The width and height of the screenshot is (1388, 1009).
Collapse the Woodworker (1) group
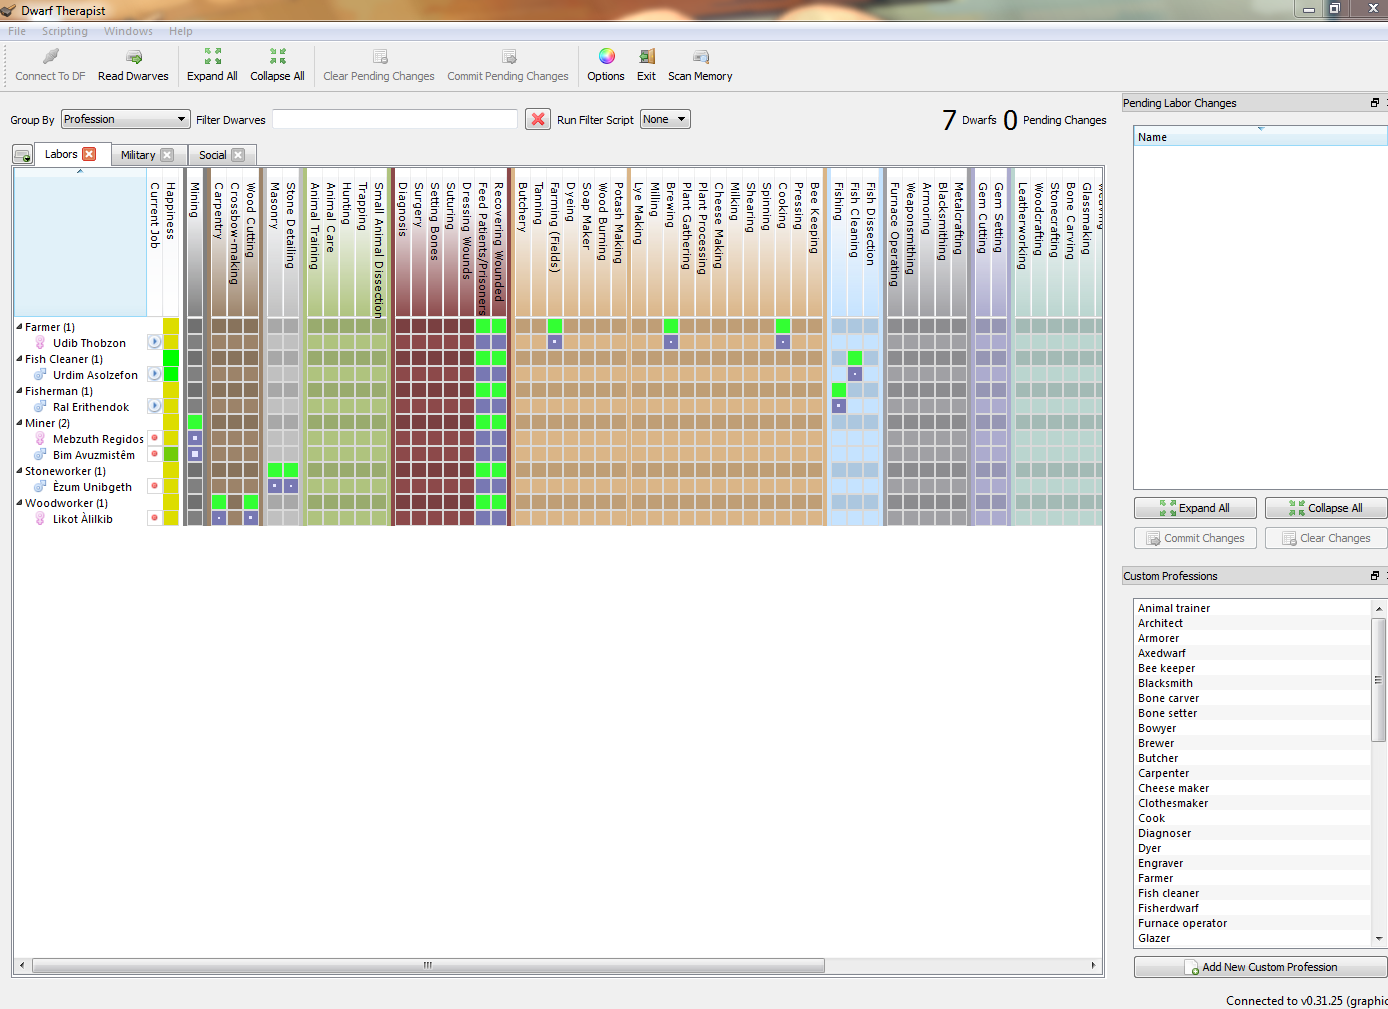click(19, 502)
